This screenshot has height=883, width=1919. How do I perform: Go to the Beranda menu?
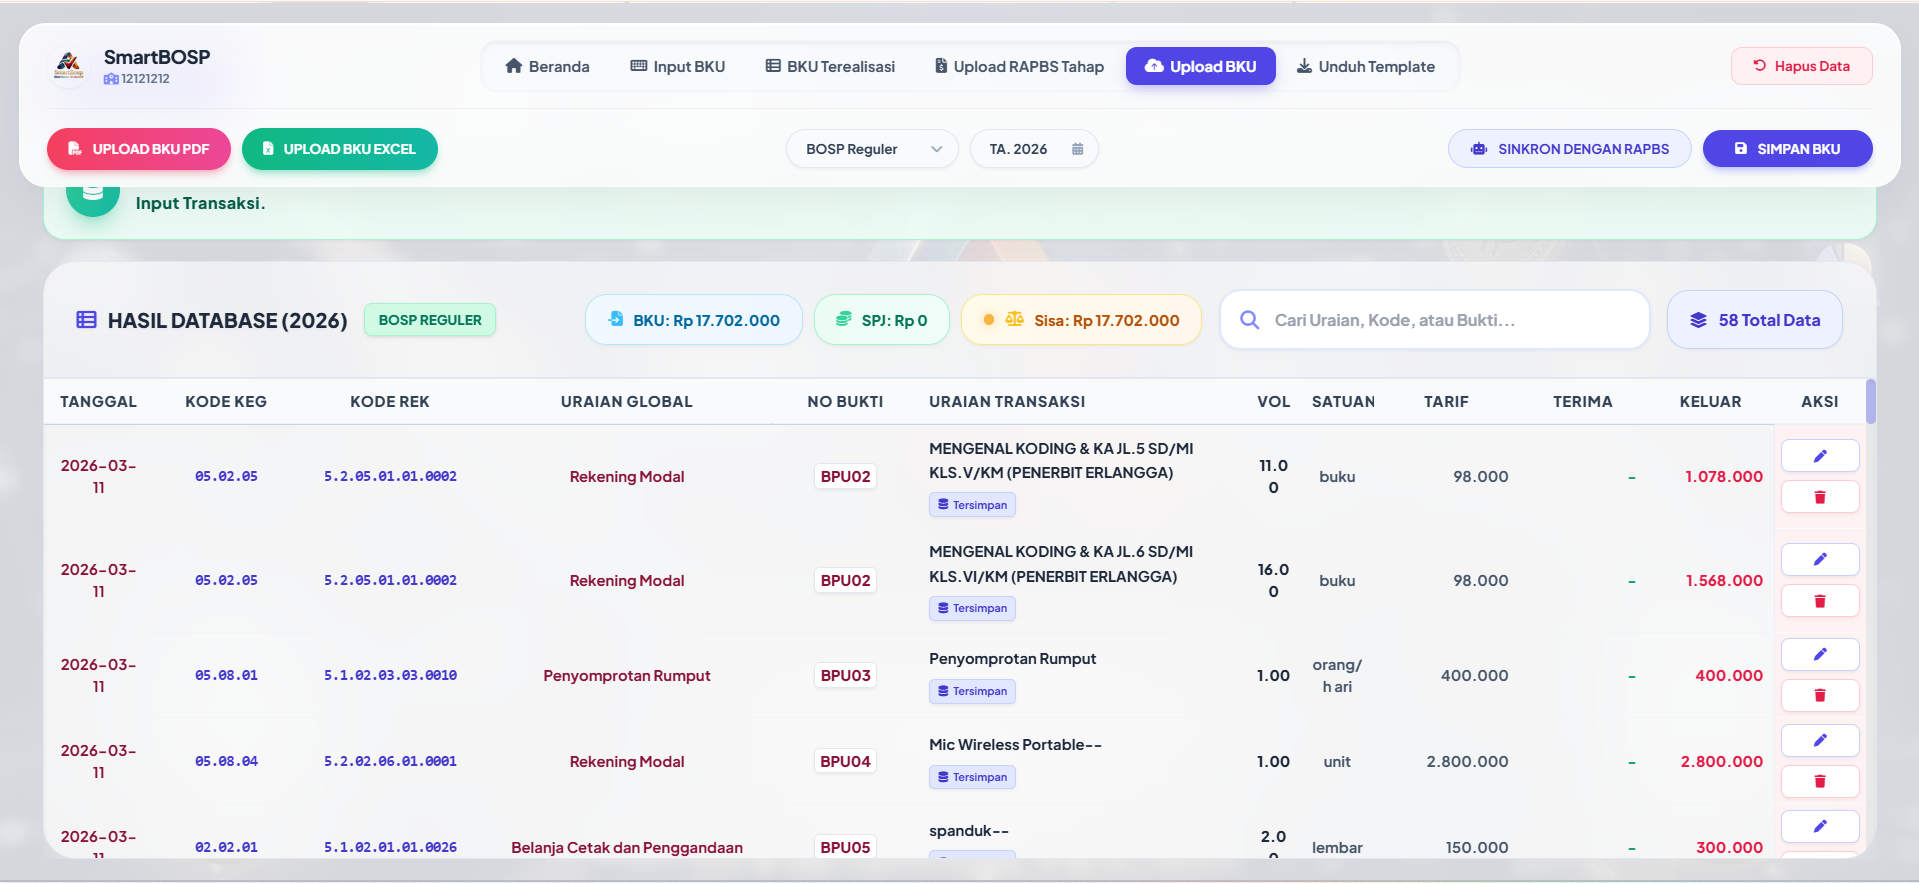(547, 67)
